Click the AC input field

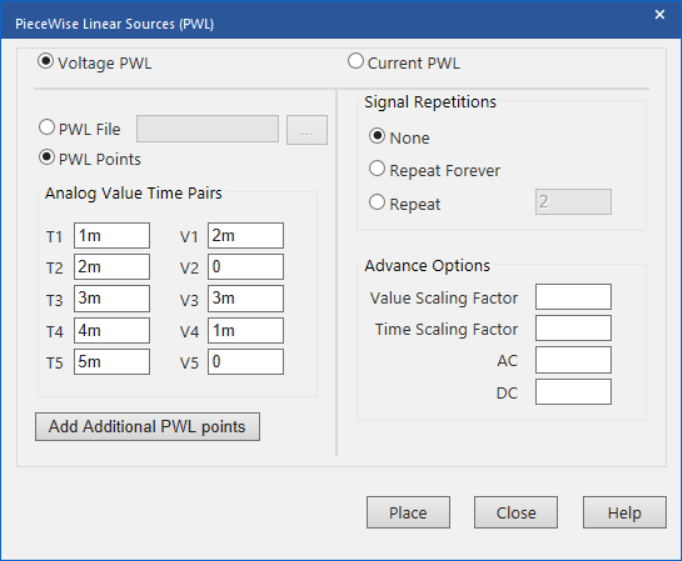click(573, 360)
